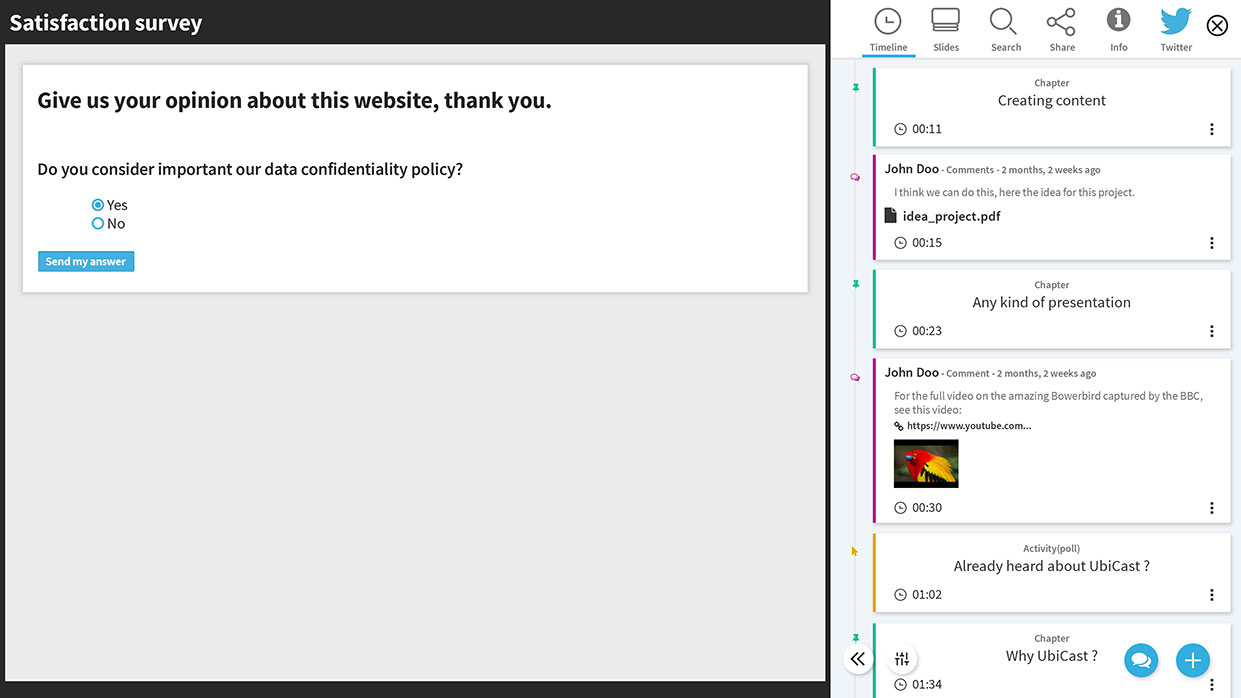1241x698 pixels.
Task: Switch to the Slides tab
Action: (945, 30)
